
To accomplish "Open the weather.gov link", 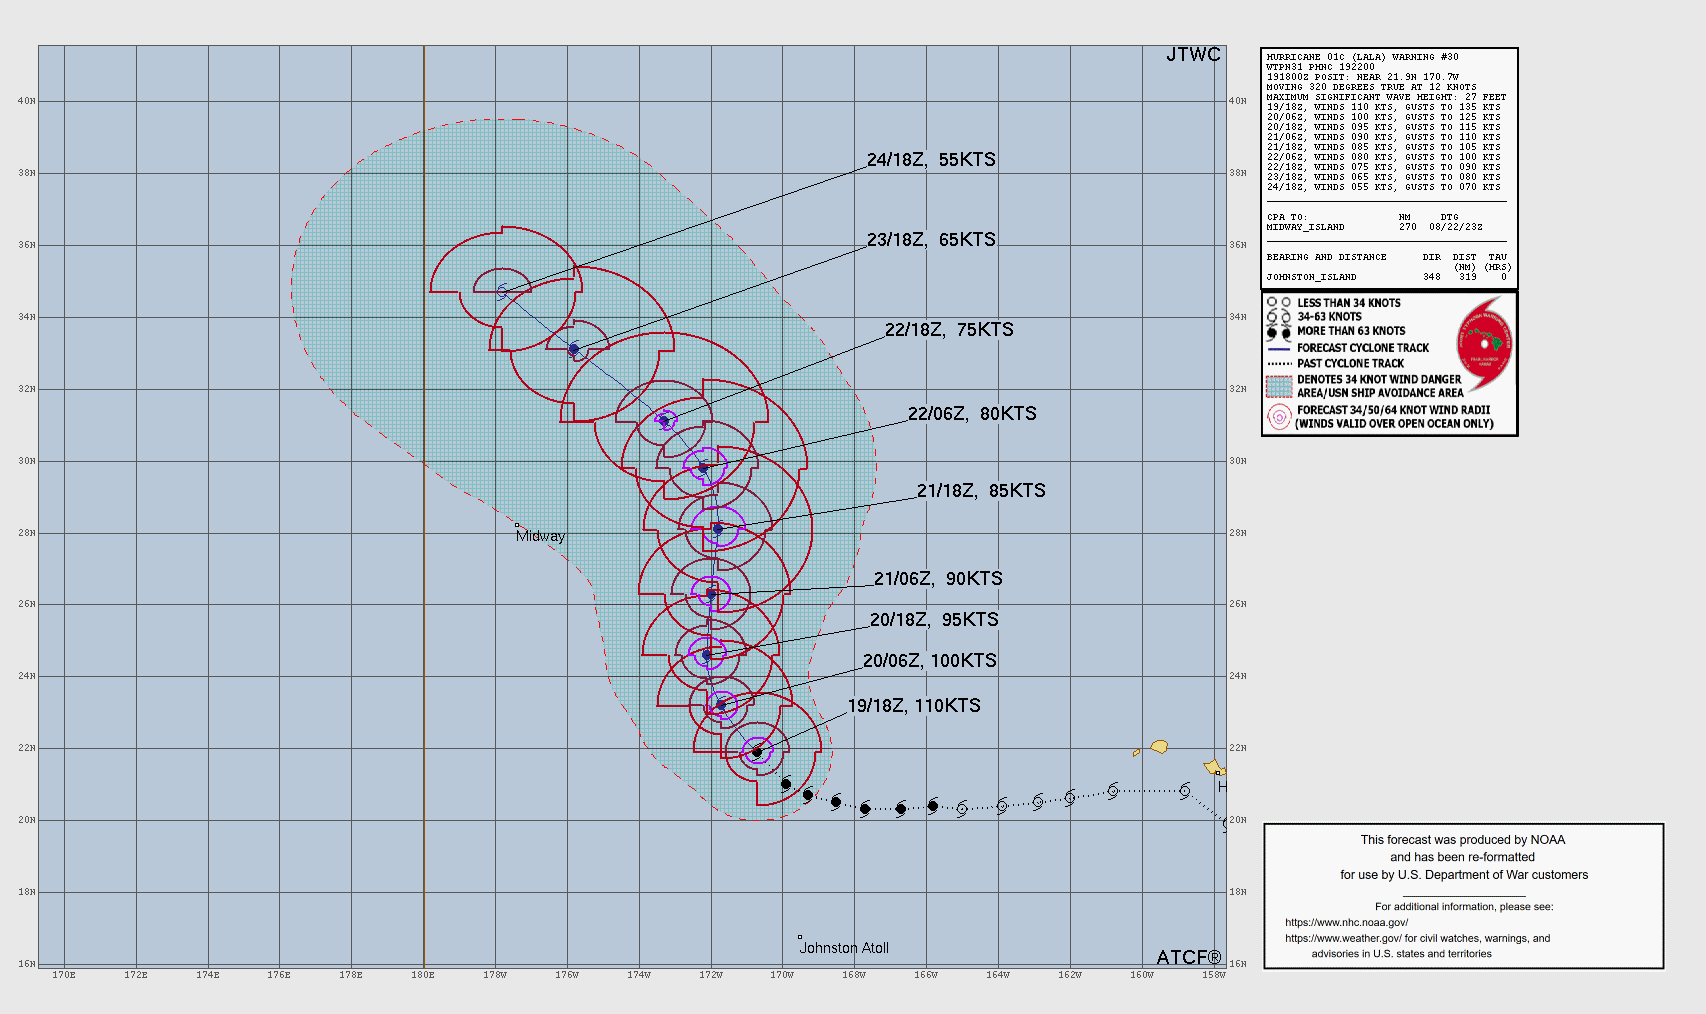I will point(1343,939).
